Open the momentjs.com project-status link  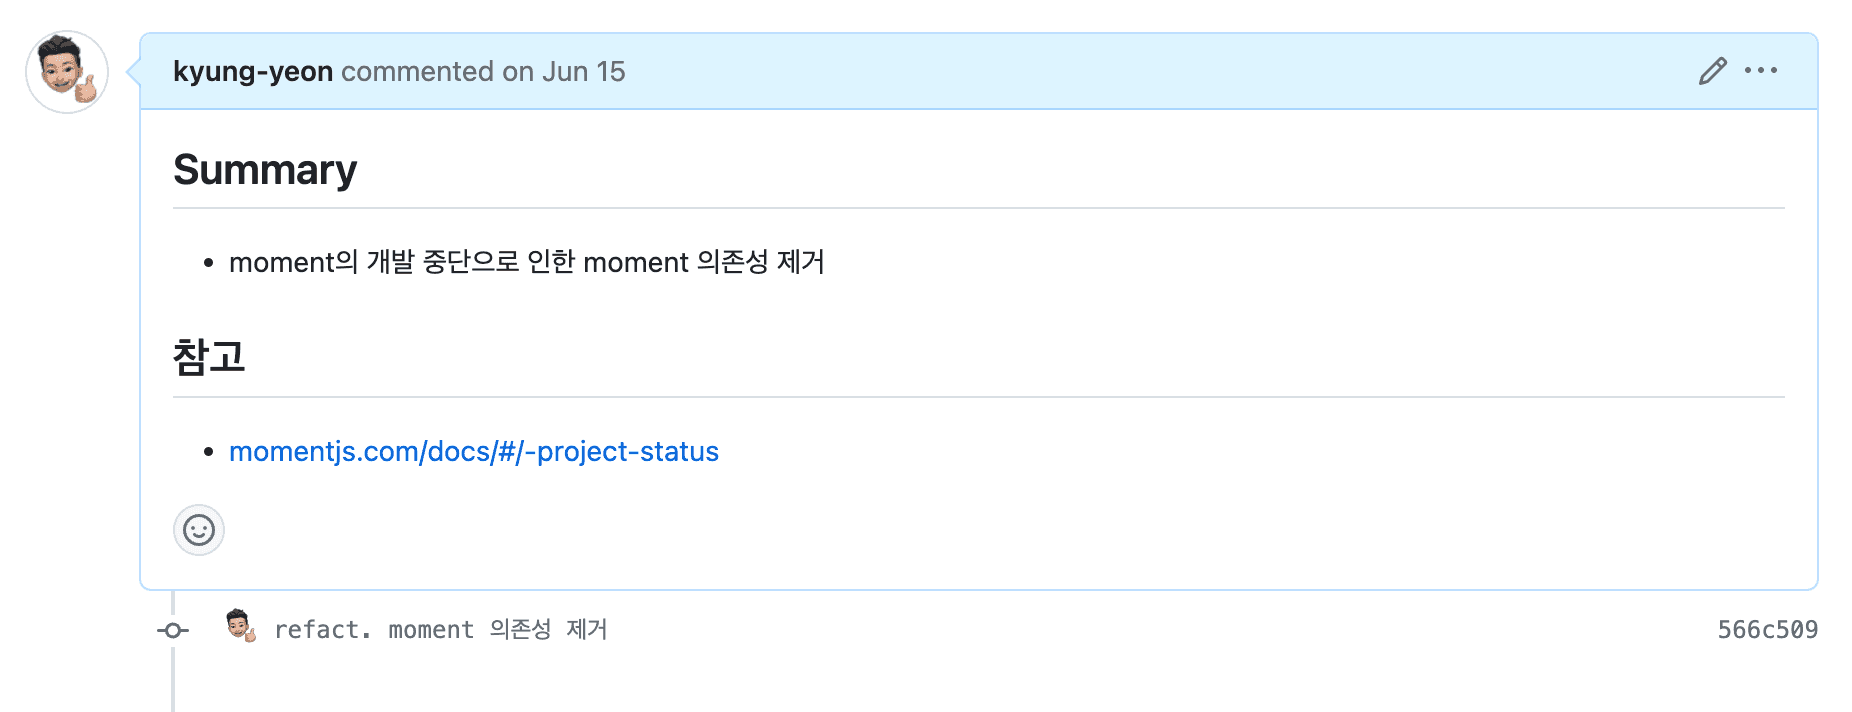474,452
